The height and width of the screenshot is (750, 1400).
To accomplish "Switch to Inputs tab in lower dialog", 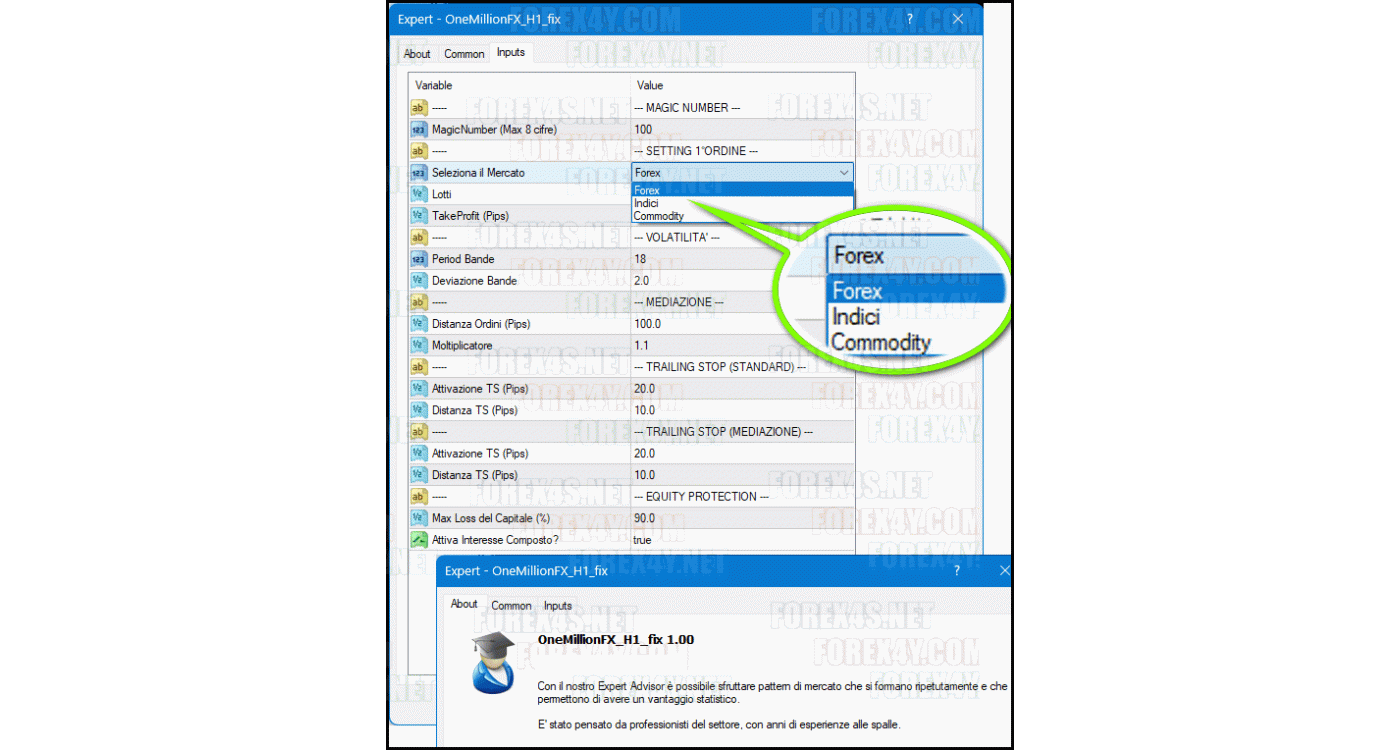I will [558, 605].
